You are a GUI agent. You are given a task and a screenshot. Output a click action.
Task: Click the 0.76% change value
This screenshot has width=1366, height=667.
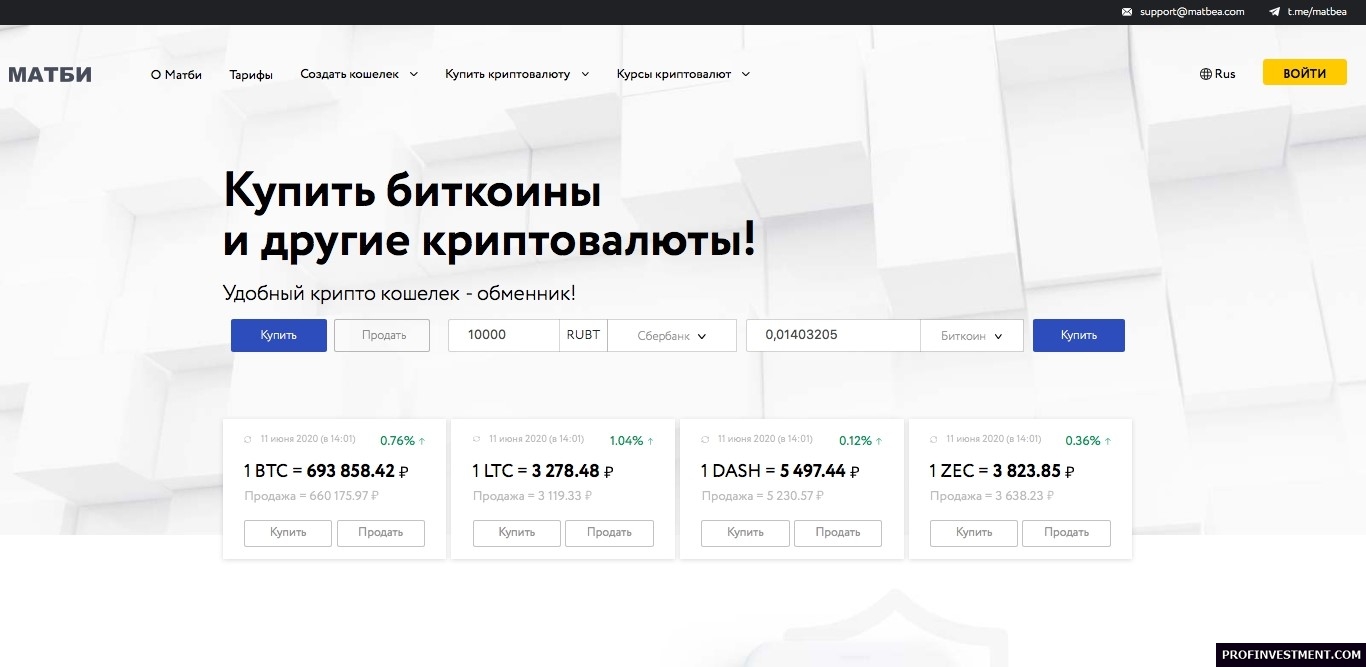tap(397, 440)
